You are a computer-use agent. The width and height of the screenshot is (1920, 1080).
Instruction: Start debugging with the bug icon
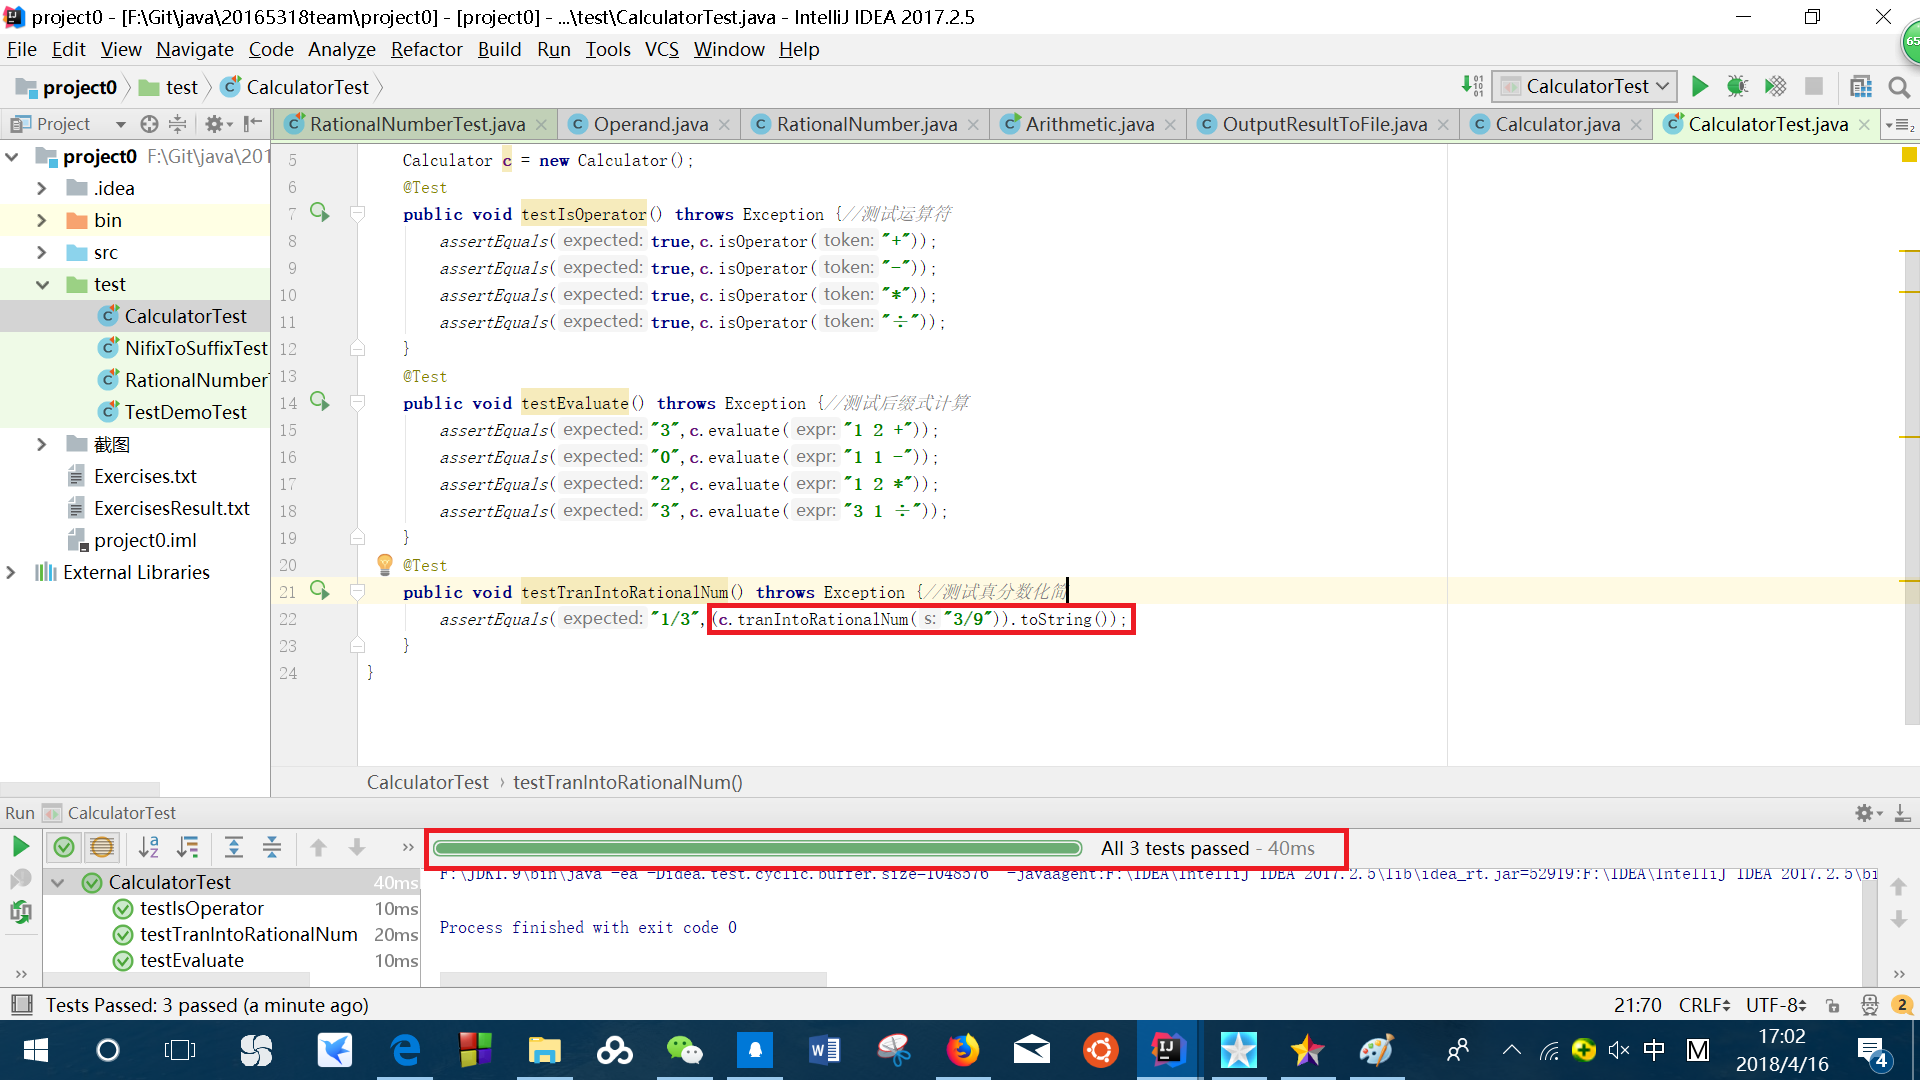(1737, 87)
